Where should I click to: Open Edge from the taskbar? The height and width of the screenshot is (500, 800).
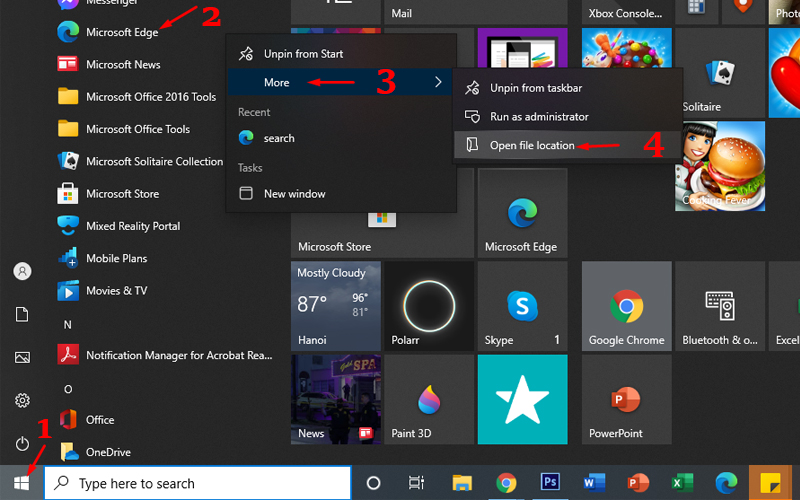[x=727, y=483]
